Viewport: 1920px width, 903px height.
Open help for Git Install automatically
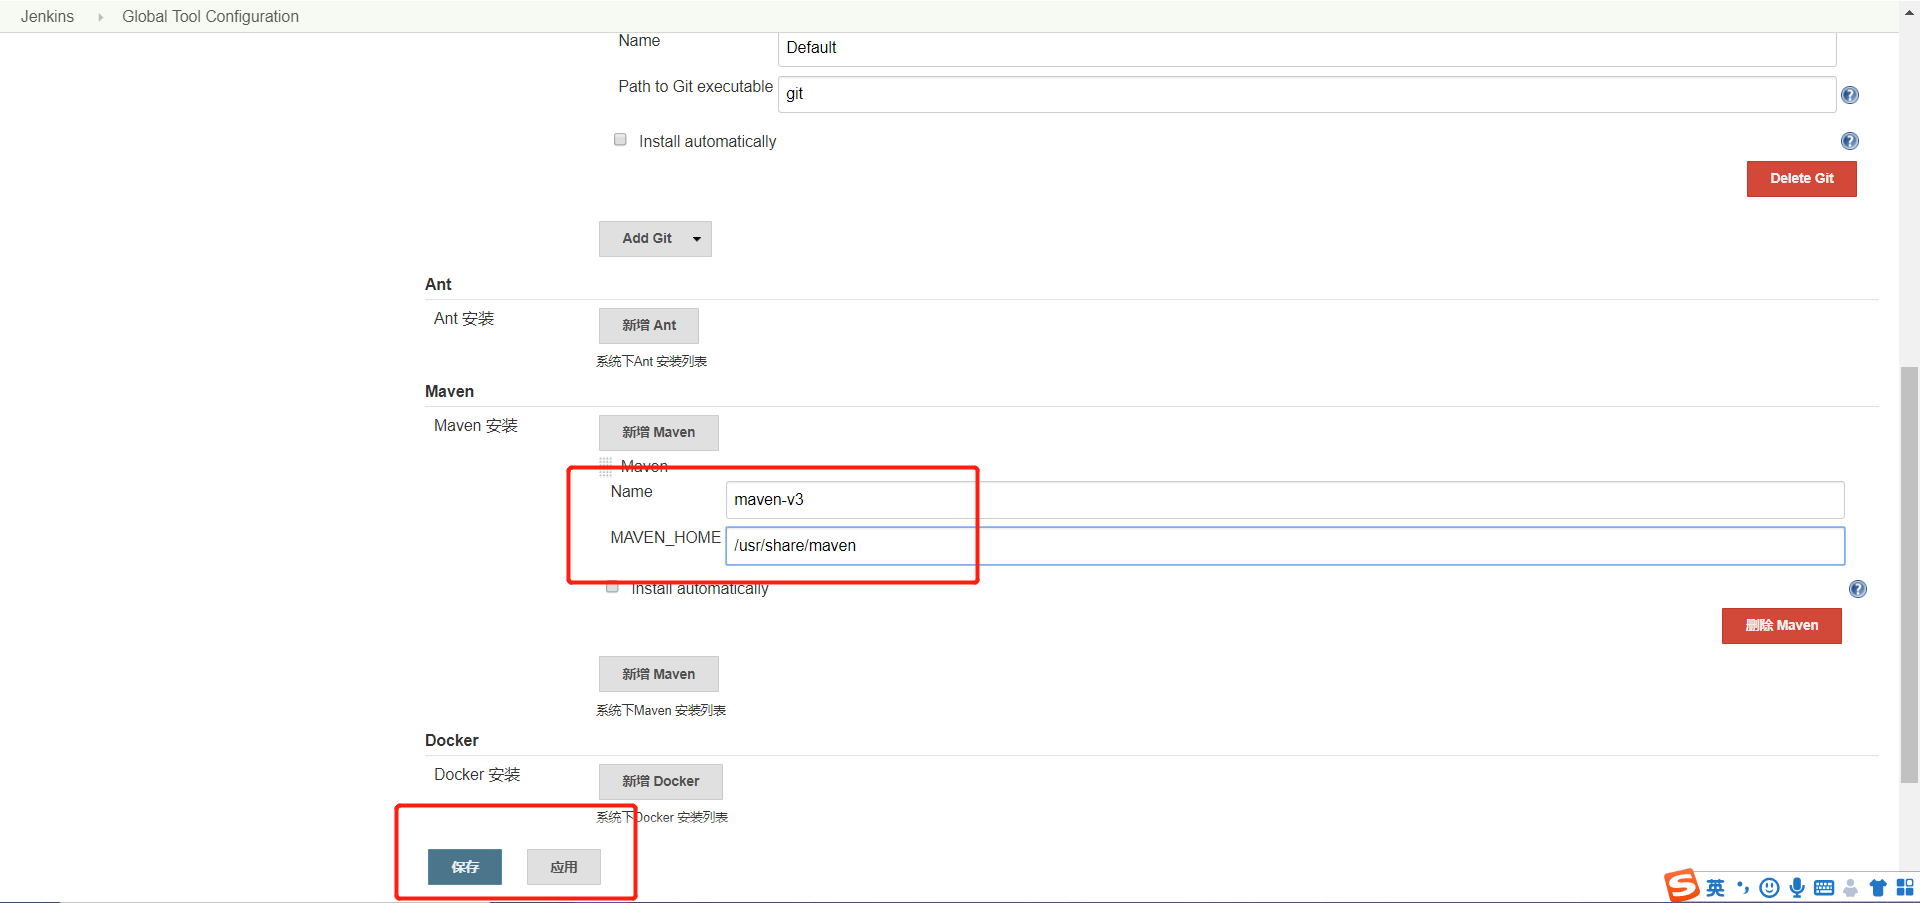pos(1850,141)
